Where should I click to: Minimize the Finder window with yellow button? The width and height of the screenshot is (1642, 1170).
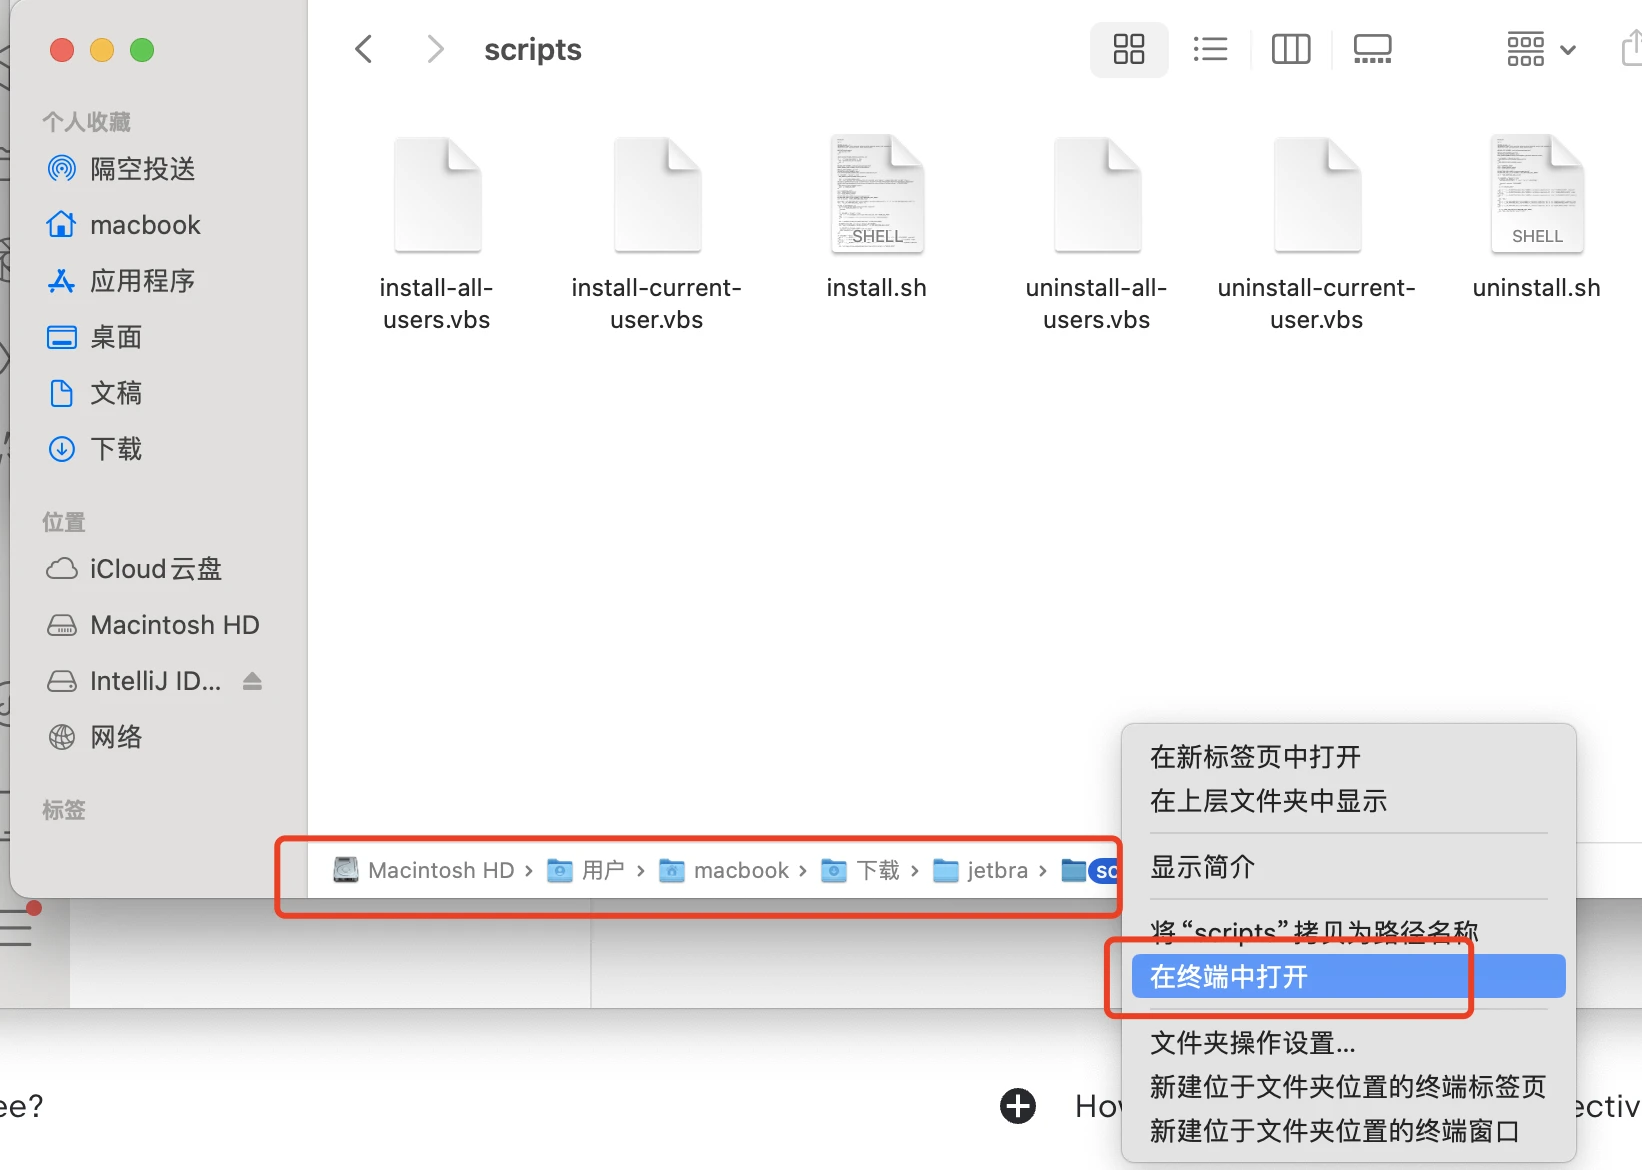[102, 50]
